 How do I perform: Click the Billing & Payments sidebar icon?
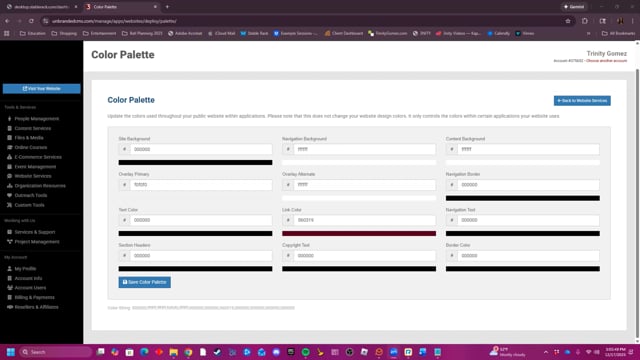pos(9,297)
